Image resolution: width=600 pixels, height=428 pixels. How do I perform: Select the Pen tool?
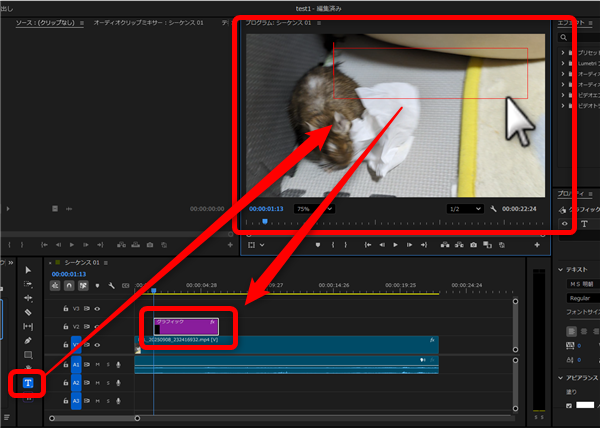point(28,340)
